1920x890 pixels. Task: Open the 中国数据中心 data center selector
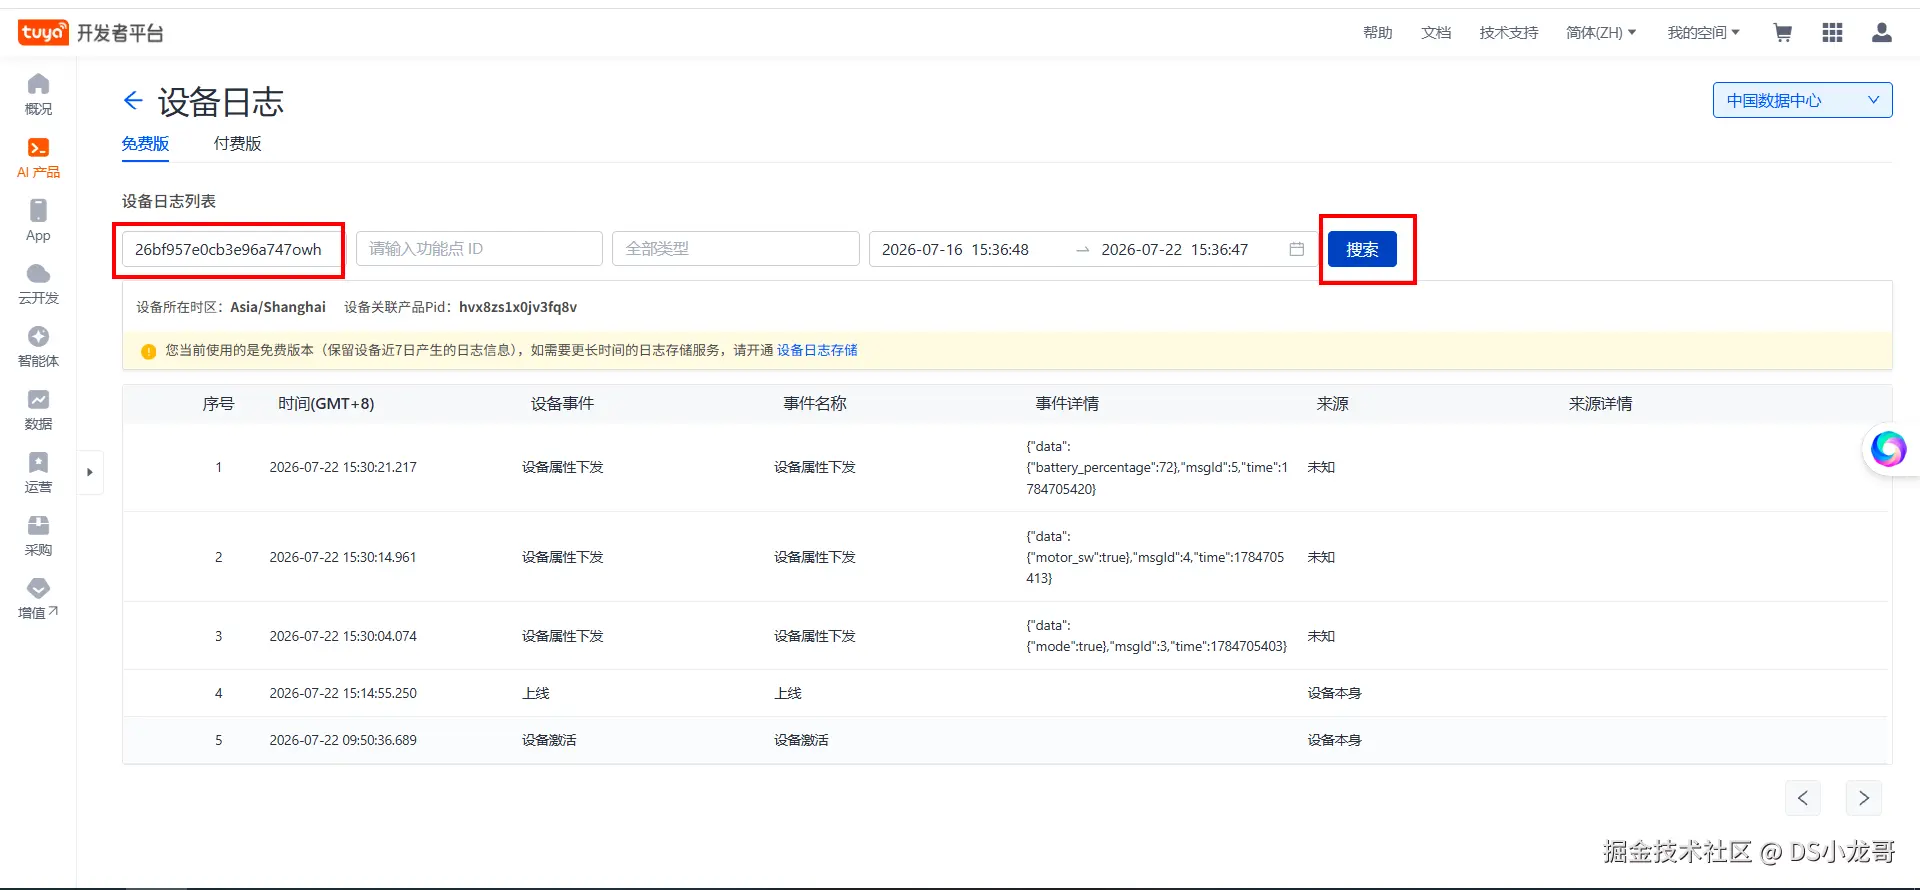1802,100
